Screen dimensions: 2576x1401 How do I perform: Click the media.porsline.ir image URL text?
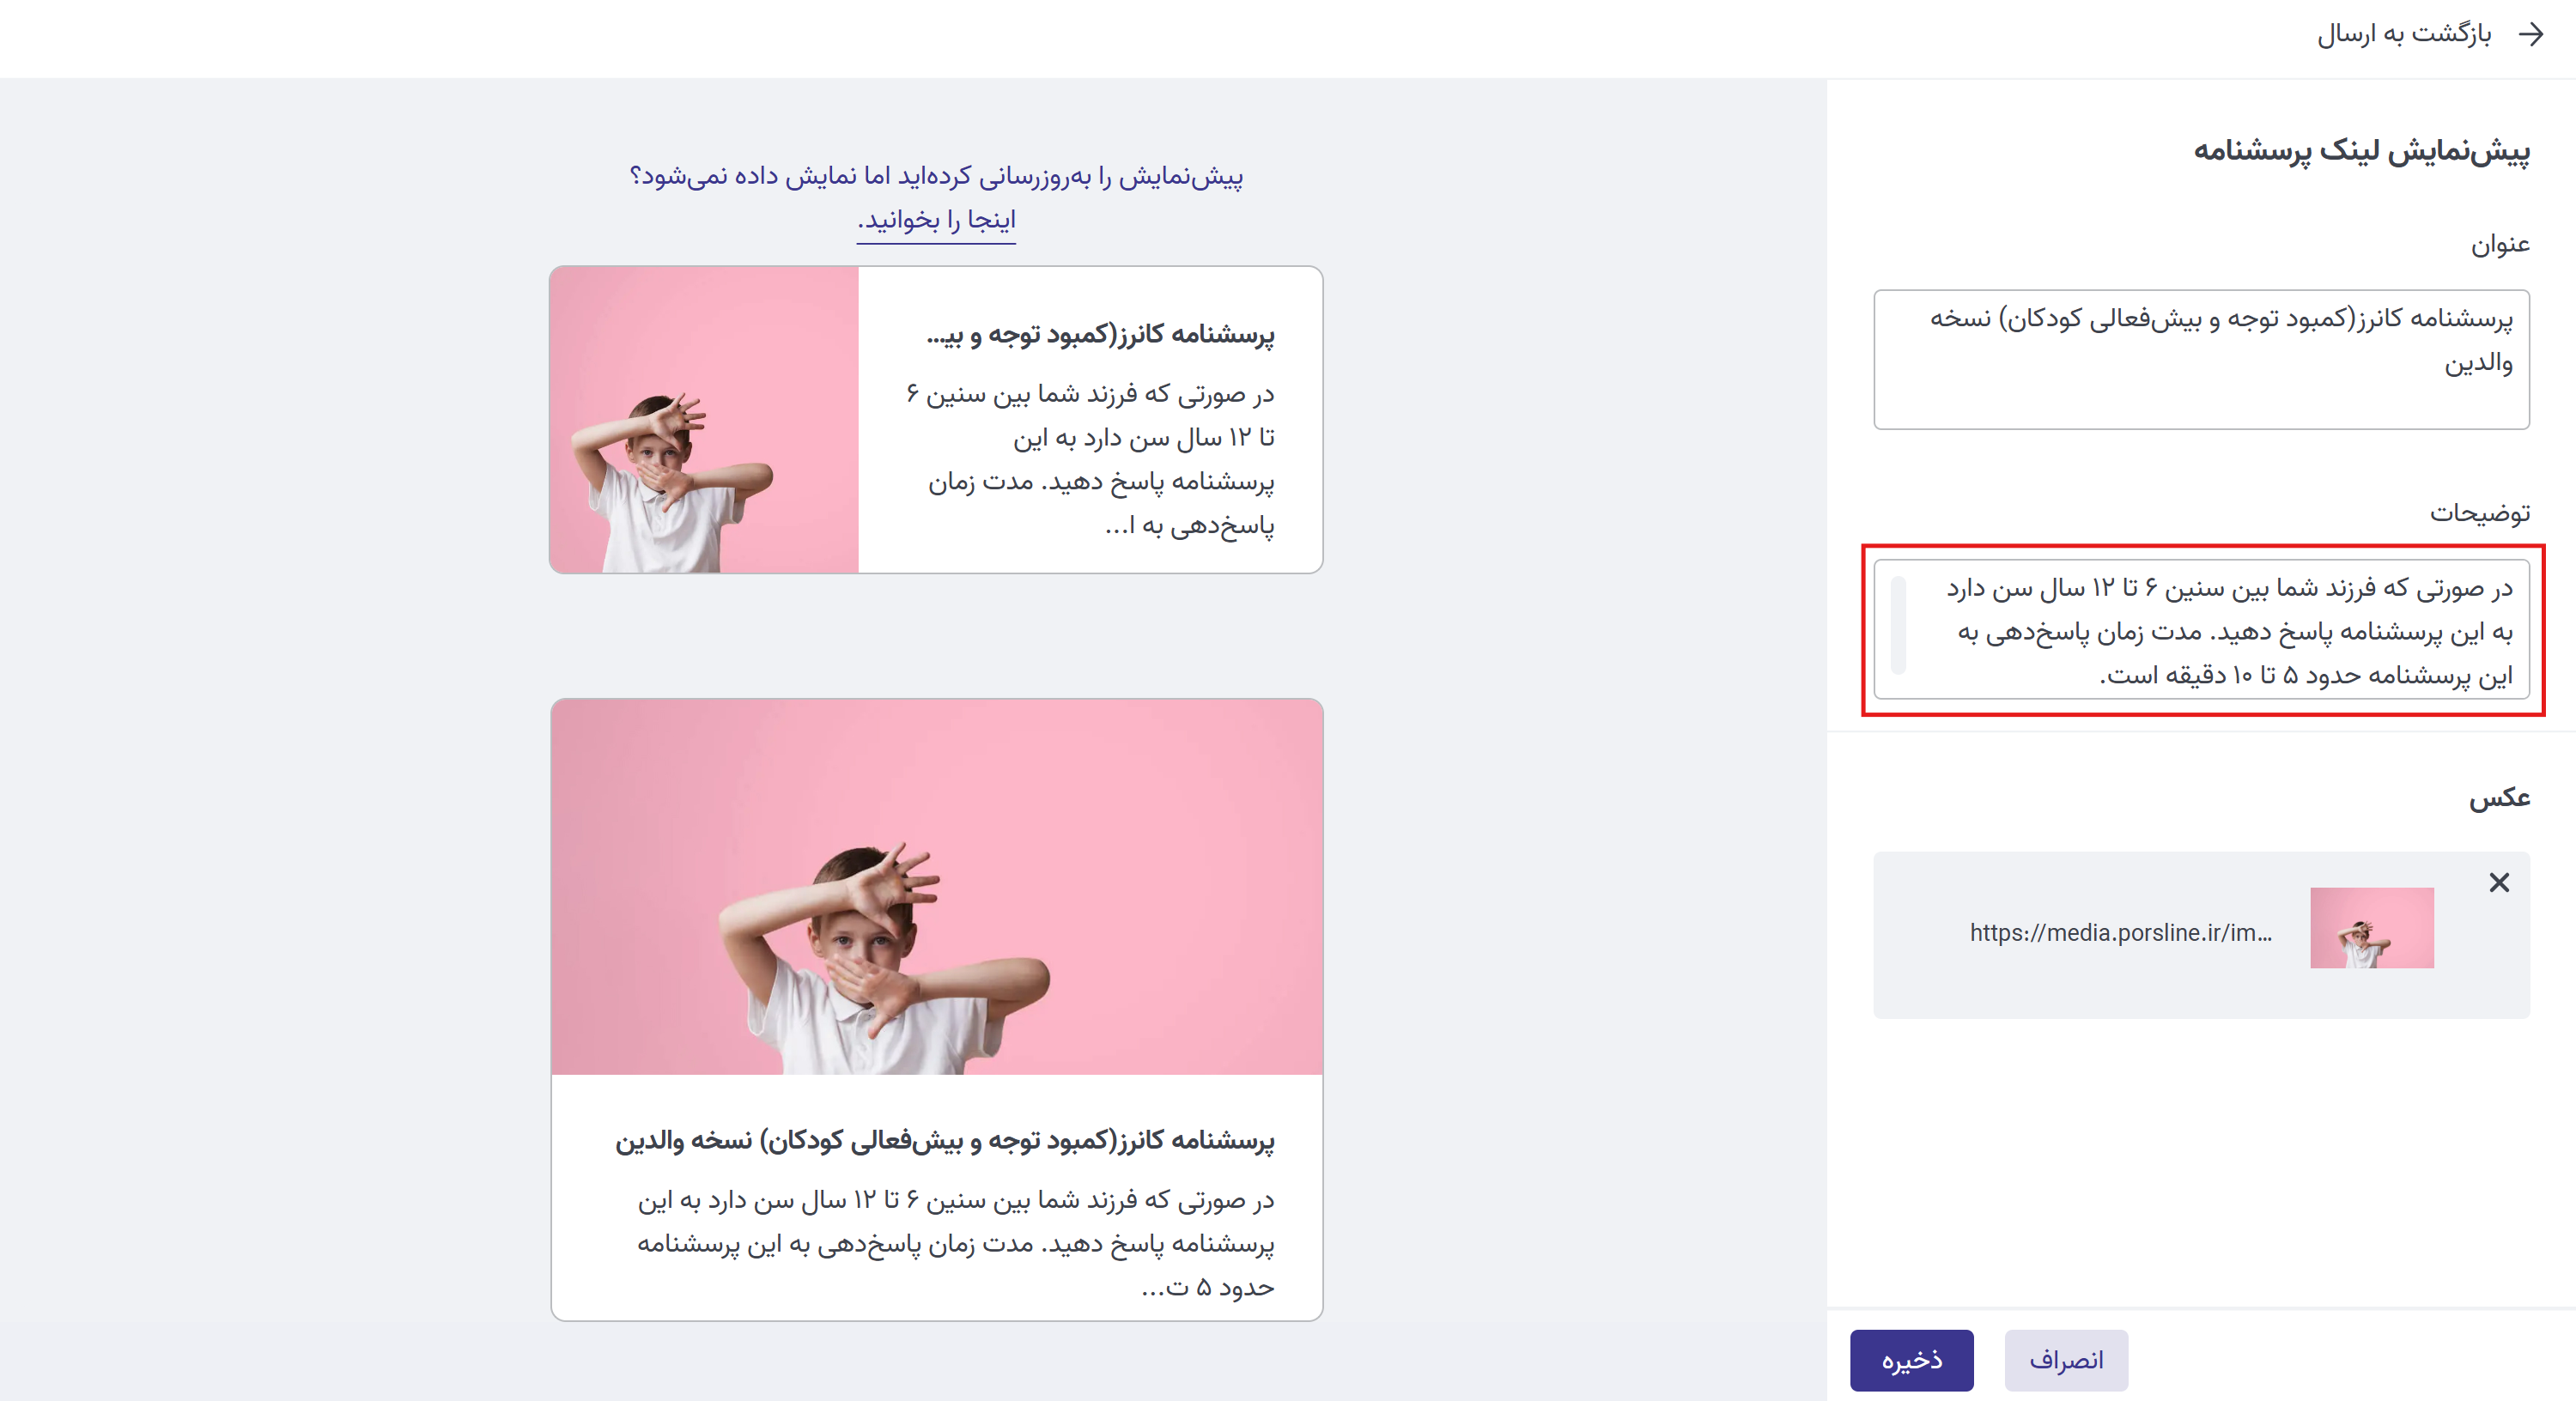[x=2120, y=932]
